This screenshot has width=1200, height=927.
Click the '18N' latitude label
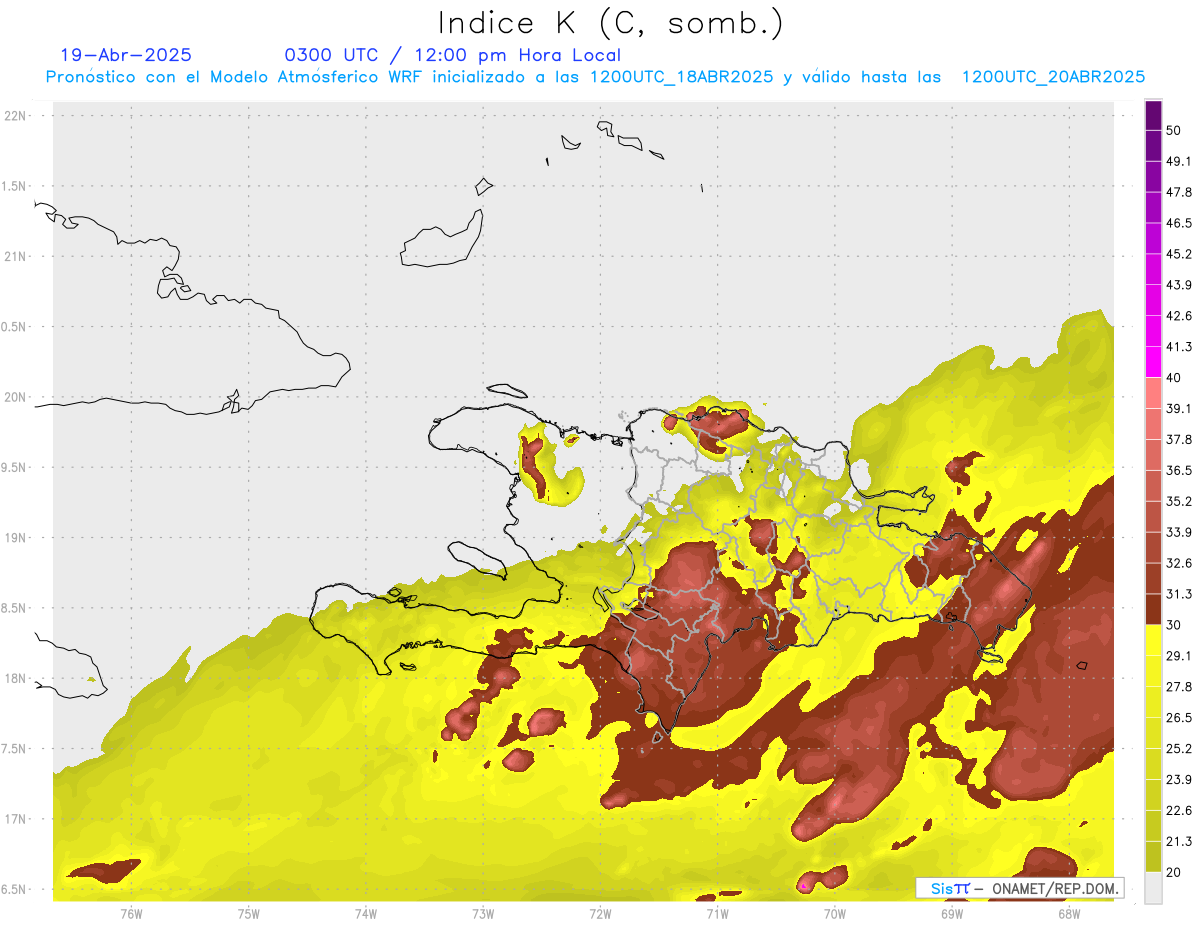point(15,678)
